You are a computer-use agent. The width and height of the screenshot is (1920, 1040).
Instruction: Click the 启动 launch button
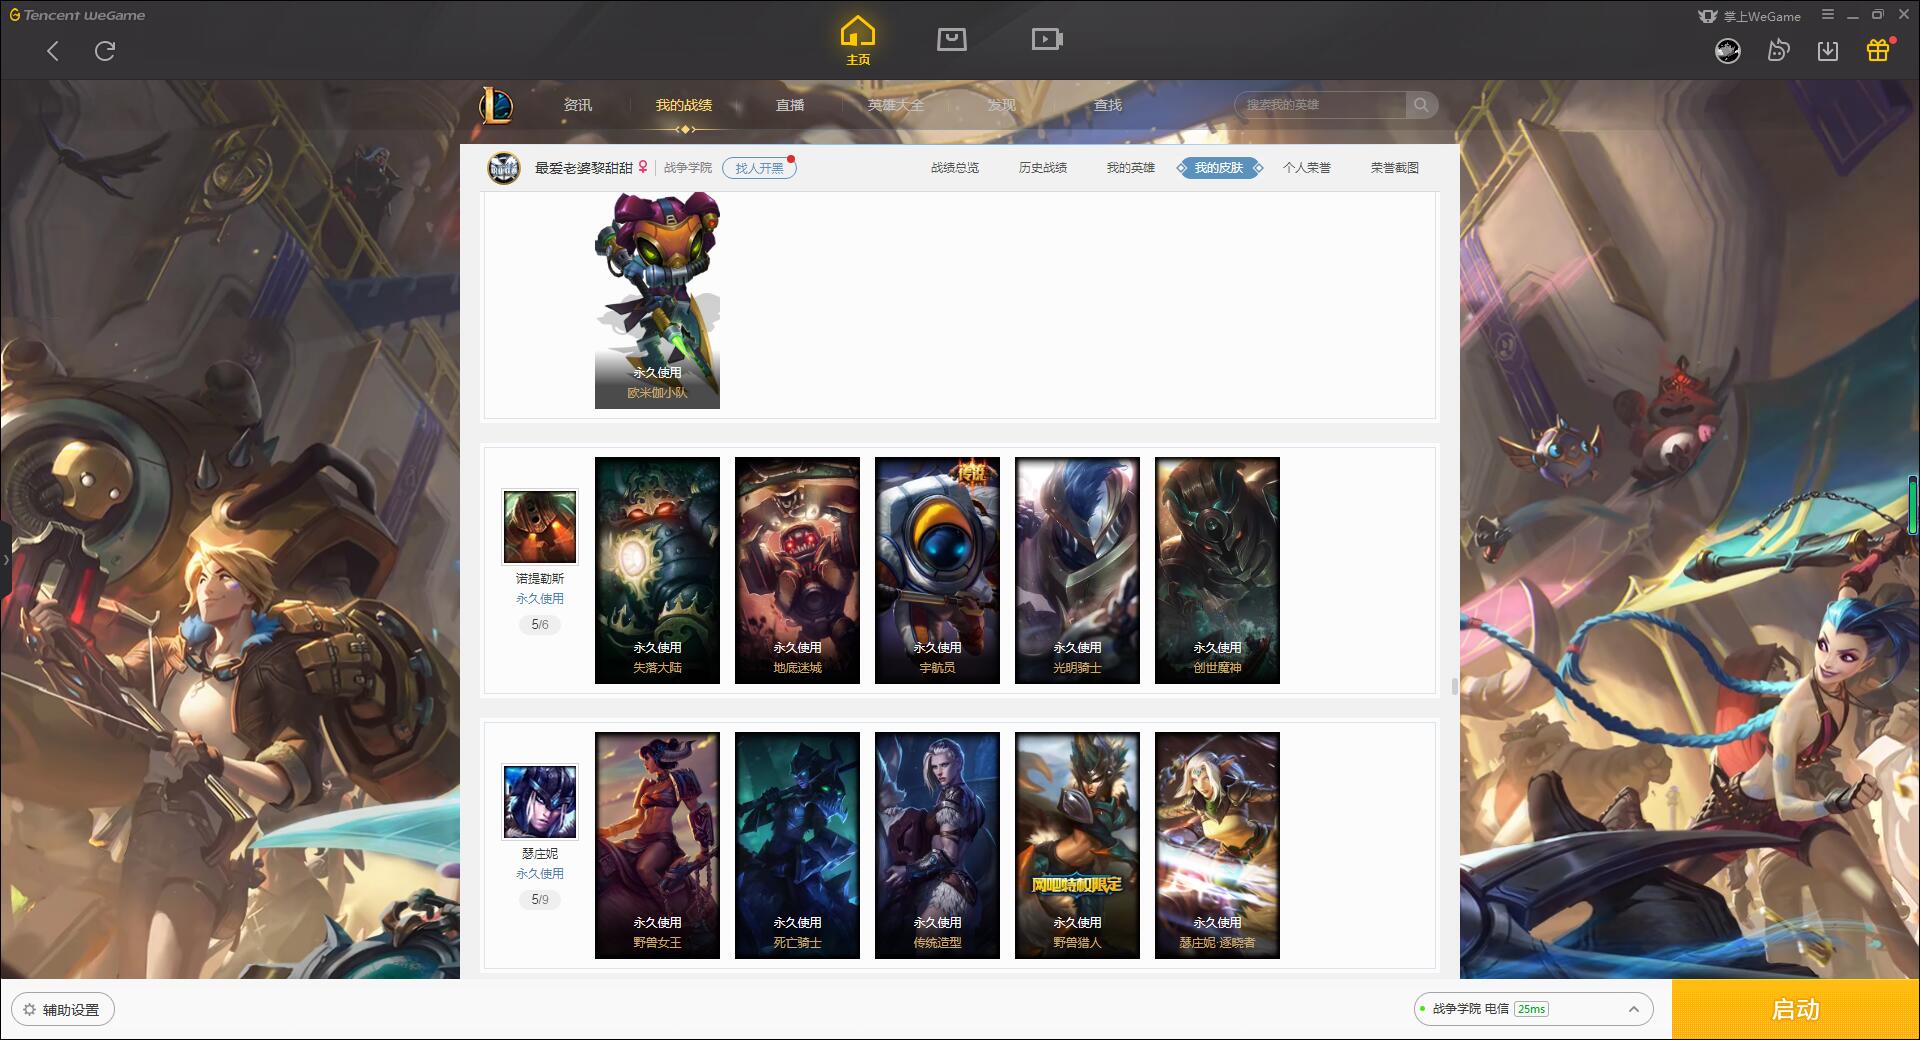(1796, 1010)
